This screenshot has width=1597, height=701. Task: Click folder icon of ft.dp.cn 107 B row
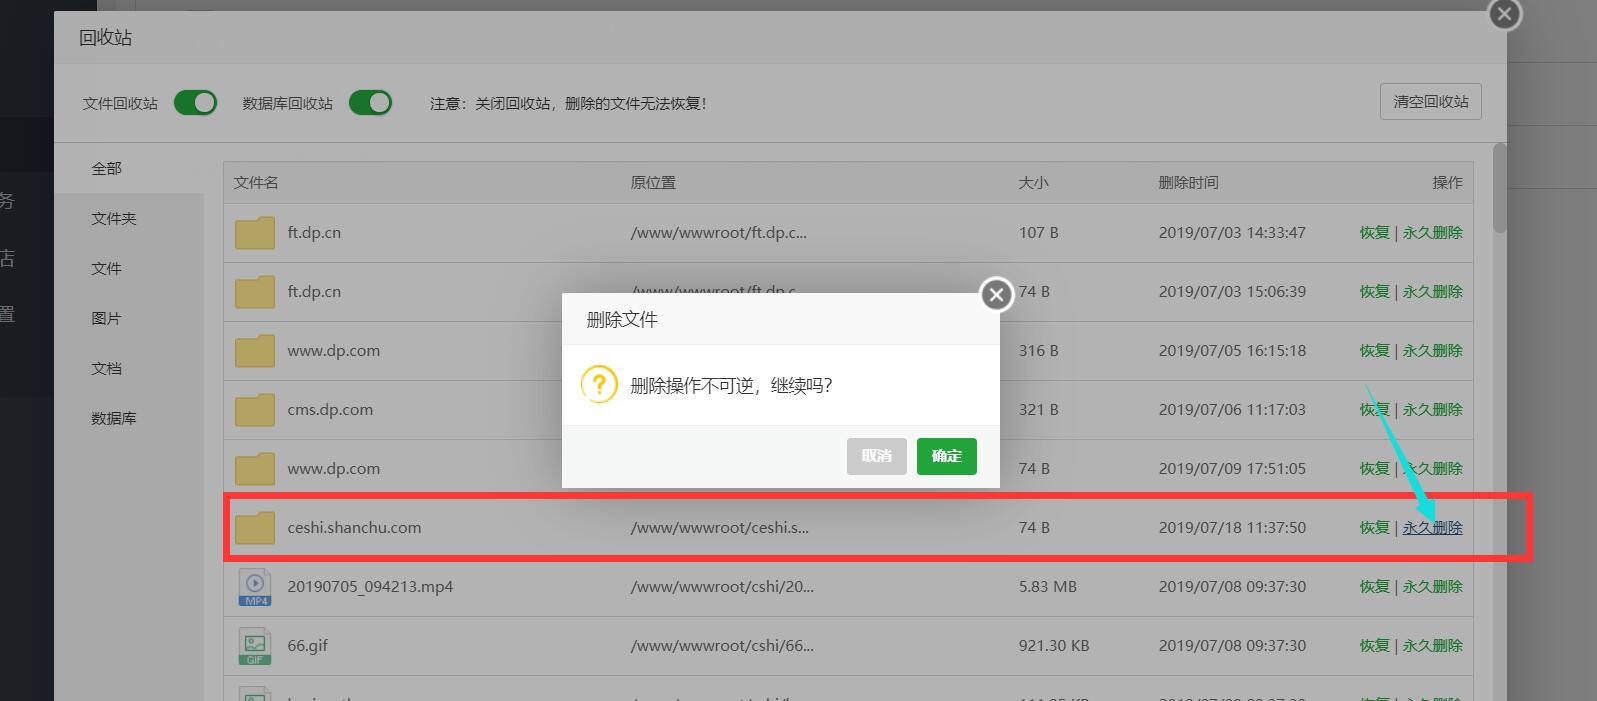click(x=255, y=232)
